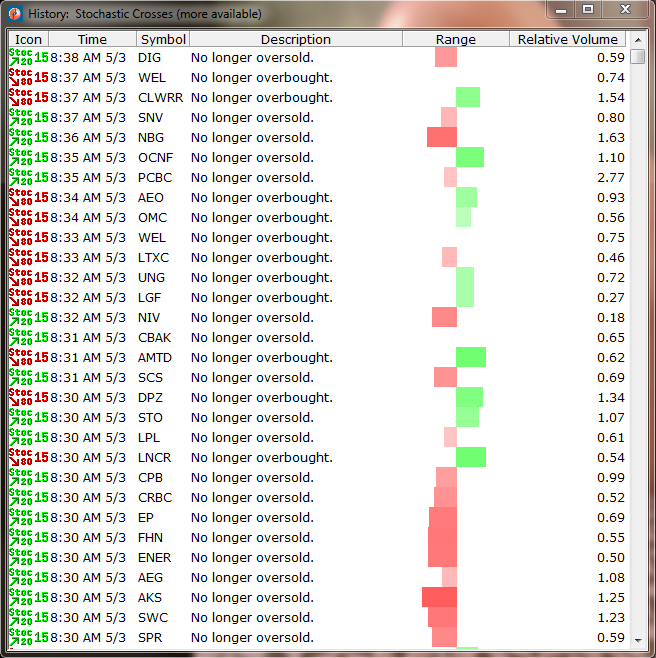Image resolution: width=656 pixels, height=658 pixels.
Task: Select the FHN symbol cell
Action: 150,538
